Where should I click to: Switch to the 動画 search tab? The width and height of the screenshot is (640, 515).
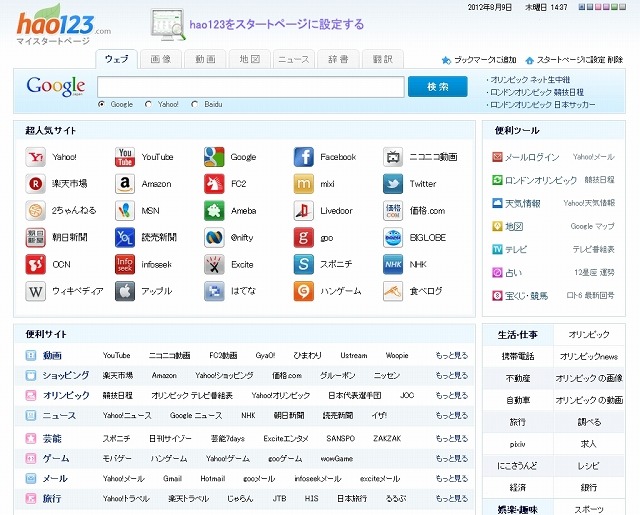(205, 59)
